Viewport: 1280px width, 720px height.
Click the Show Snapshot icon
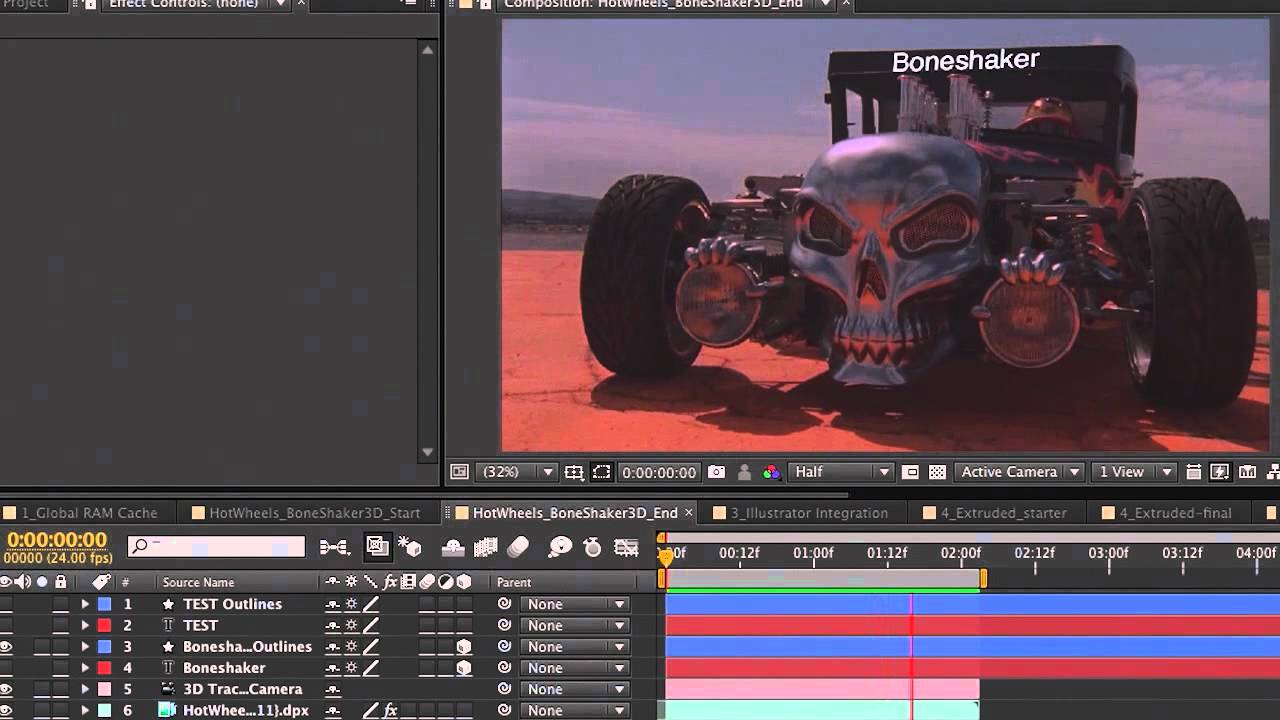(744, 472)
